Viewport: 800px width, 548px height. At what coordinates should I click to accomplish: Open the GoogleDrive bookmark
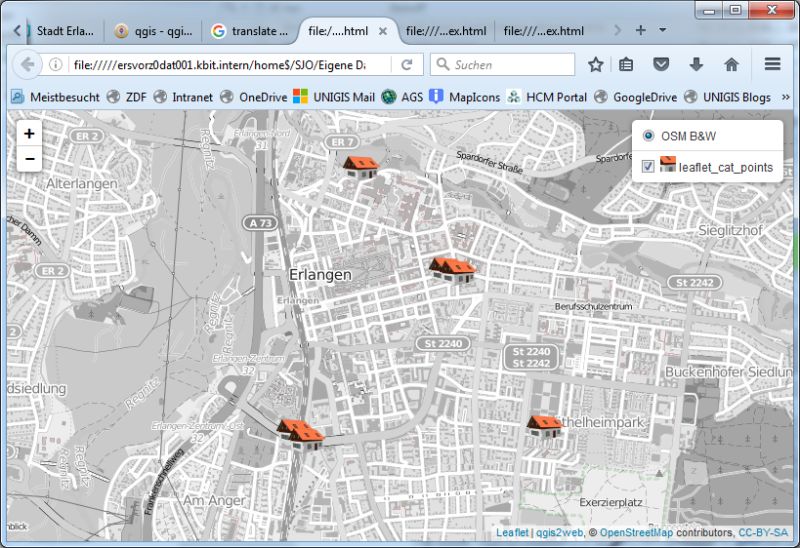tap(636, 97)
